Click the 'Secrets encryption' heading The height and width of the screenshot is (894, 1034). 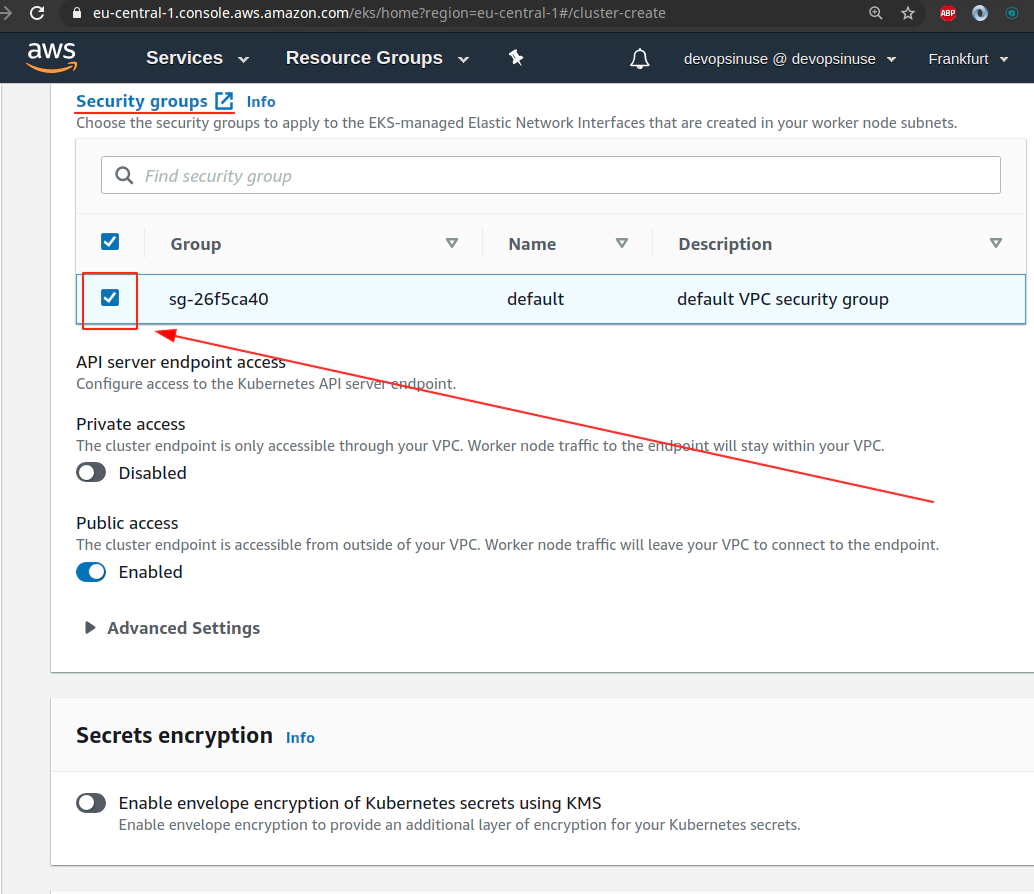click(174, 735)
